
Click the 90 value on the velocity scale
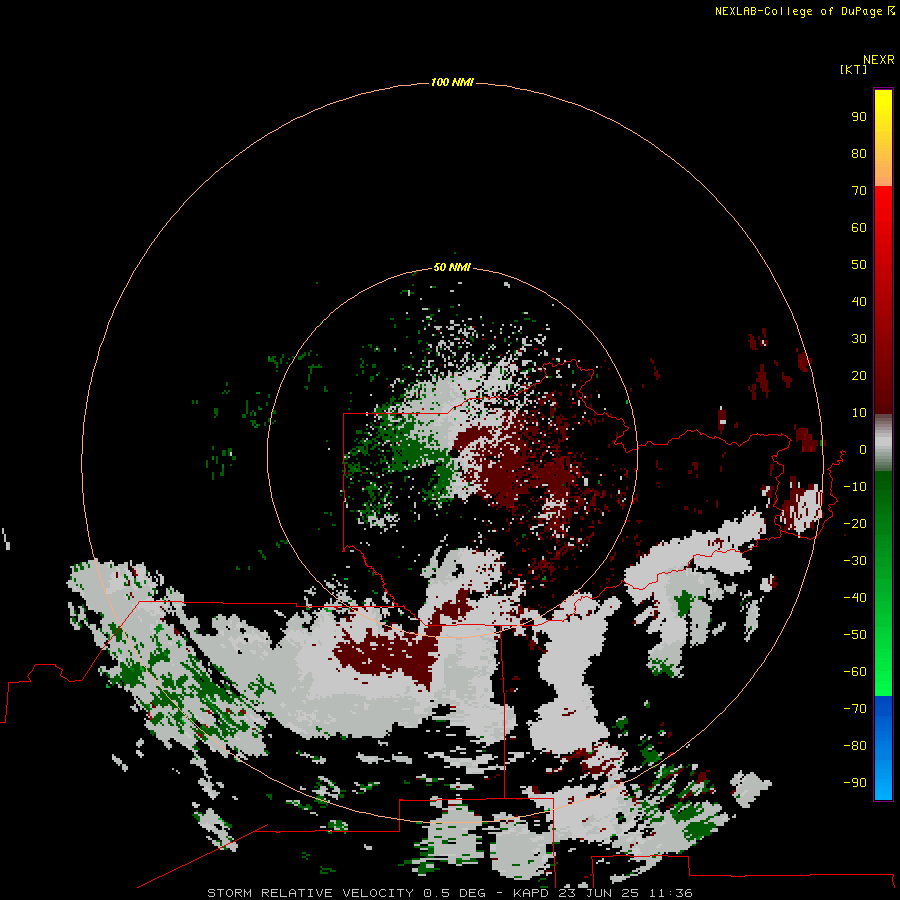click(x=859, y=117)
